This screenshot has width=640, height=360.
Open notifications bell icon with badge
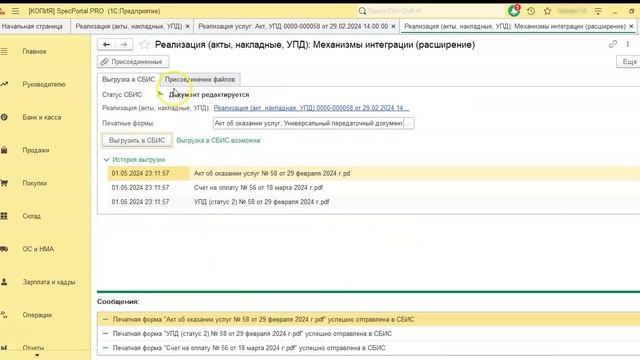click(x=514, y=11)
